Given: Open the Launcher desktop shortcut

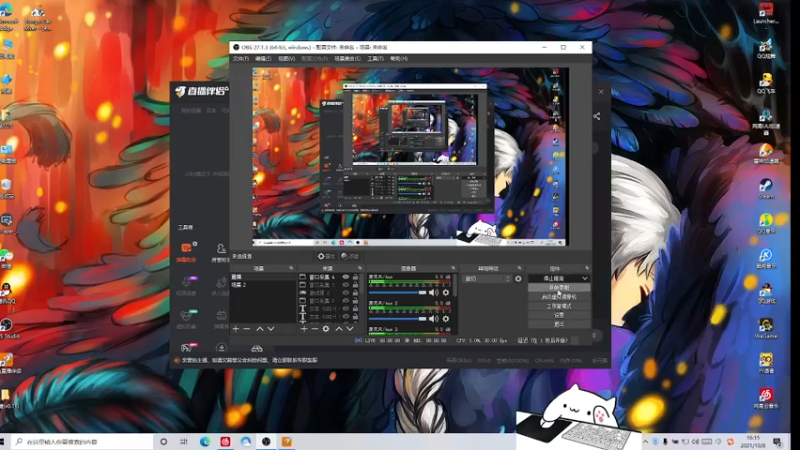Looking at the screenshot, I should [766, 12].
